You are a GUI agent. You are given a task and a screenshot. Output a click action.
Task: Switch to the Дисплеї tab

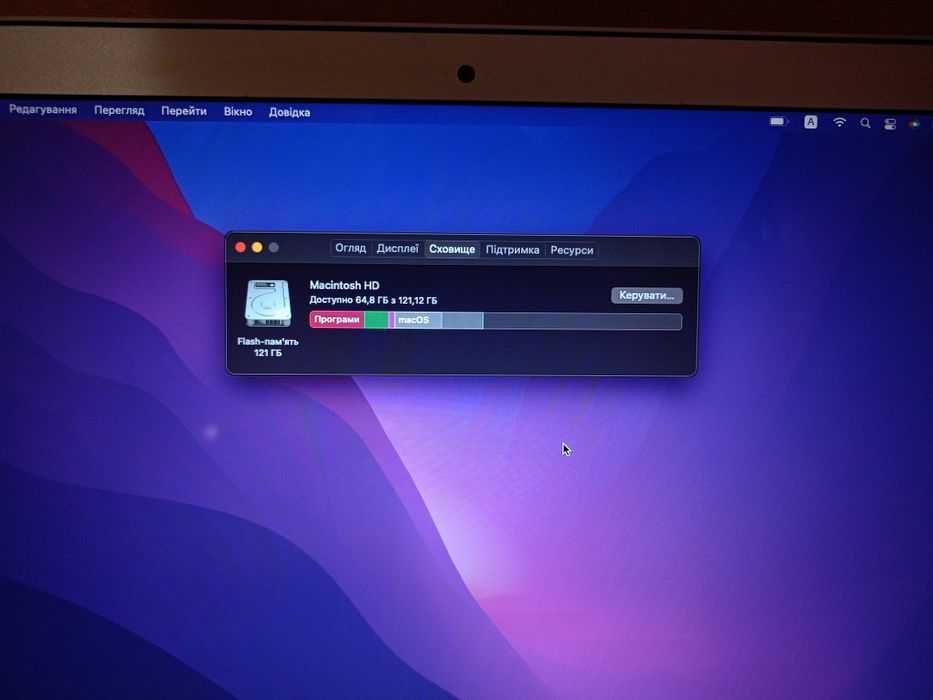397,249
